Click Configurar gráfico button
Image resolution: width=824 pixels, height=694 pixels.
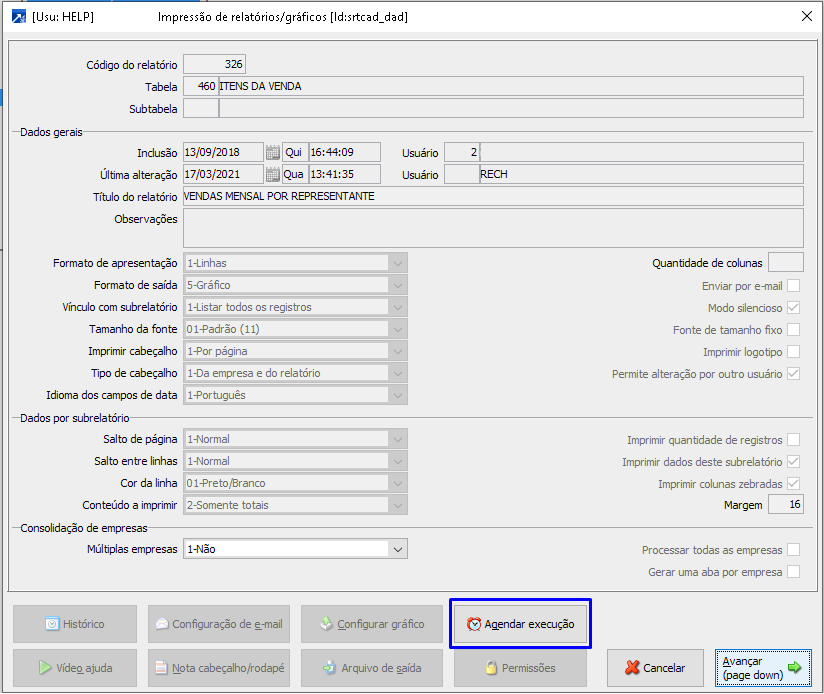point(372,624)
